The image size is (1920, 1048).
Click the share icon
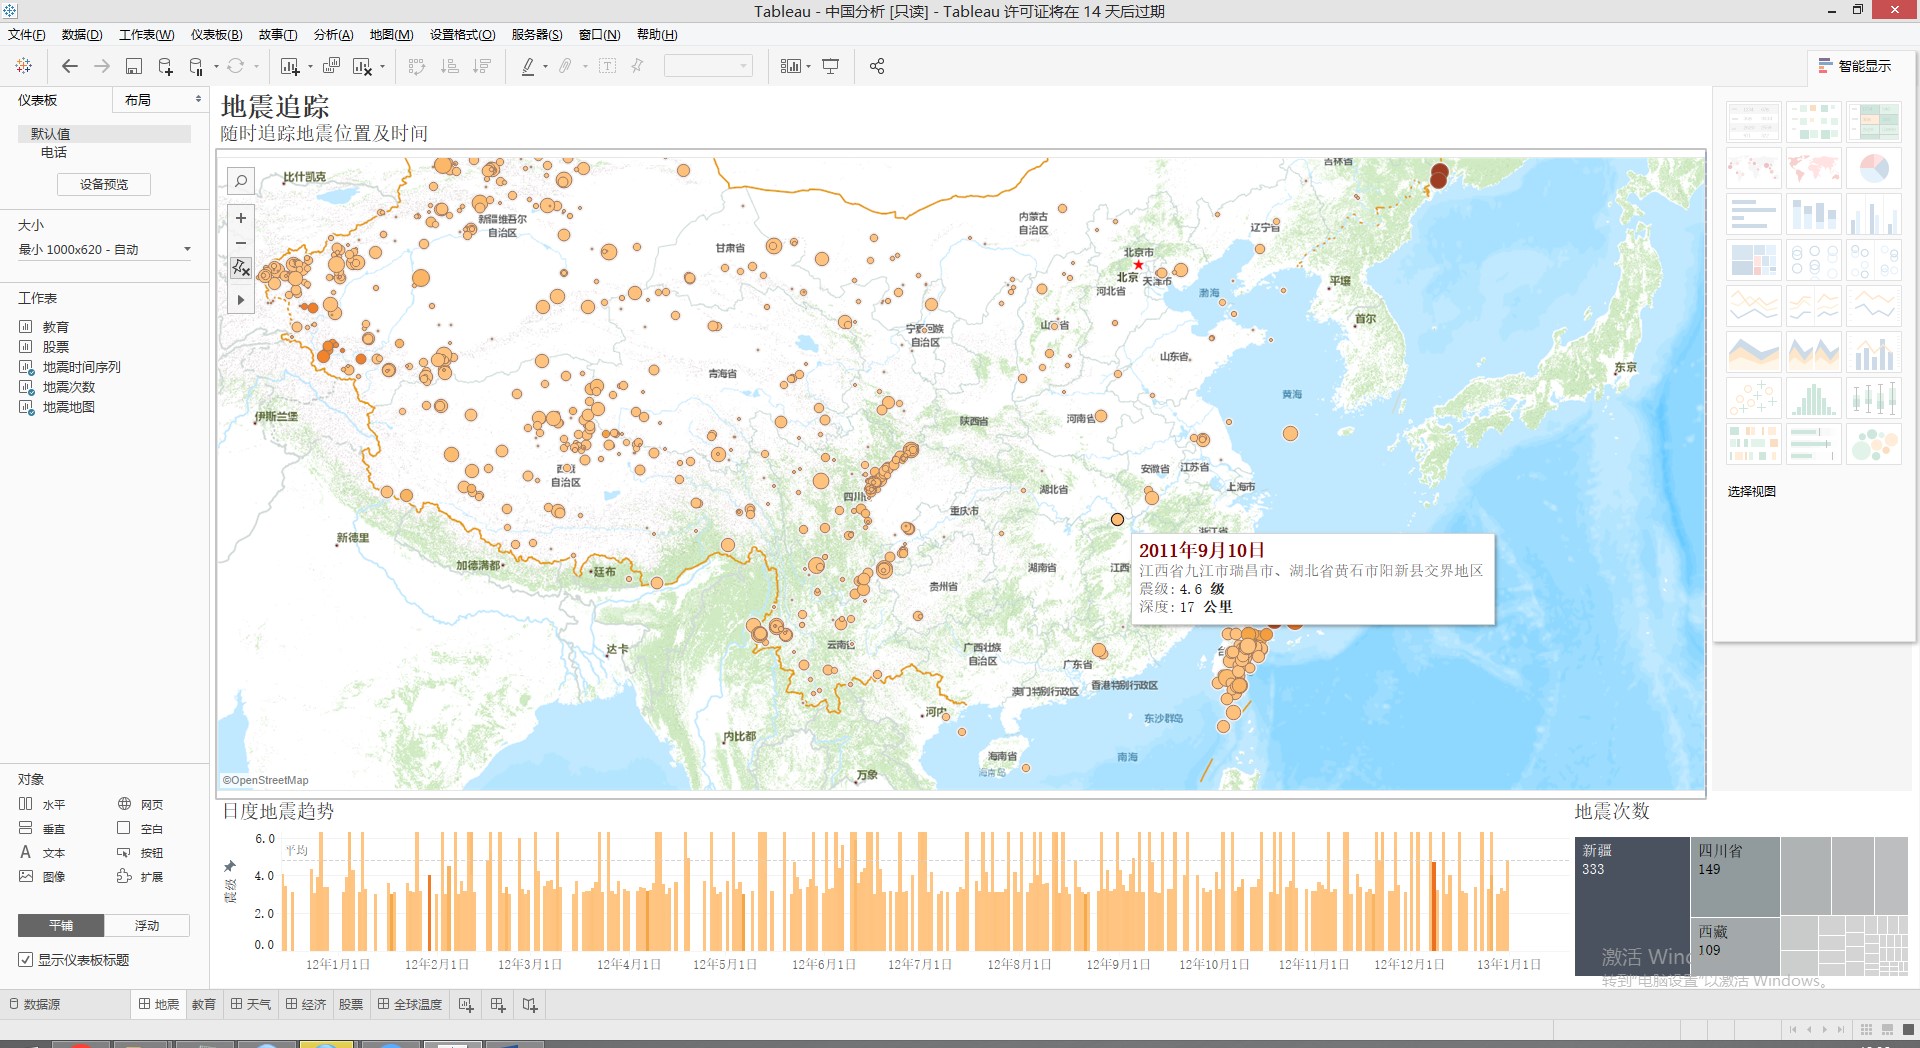pyautogui.click(x=877, y=66)
